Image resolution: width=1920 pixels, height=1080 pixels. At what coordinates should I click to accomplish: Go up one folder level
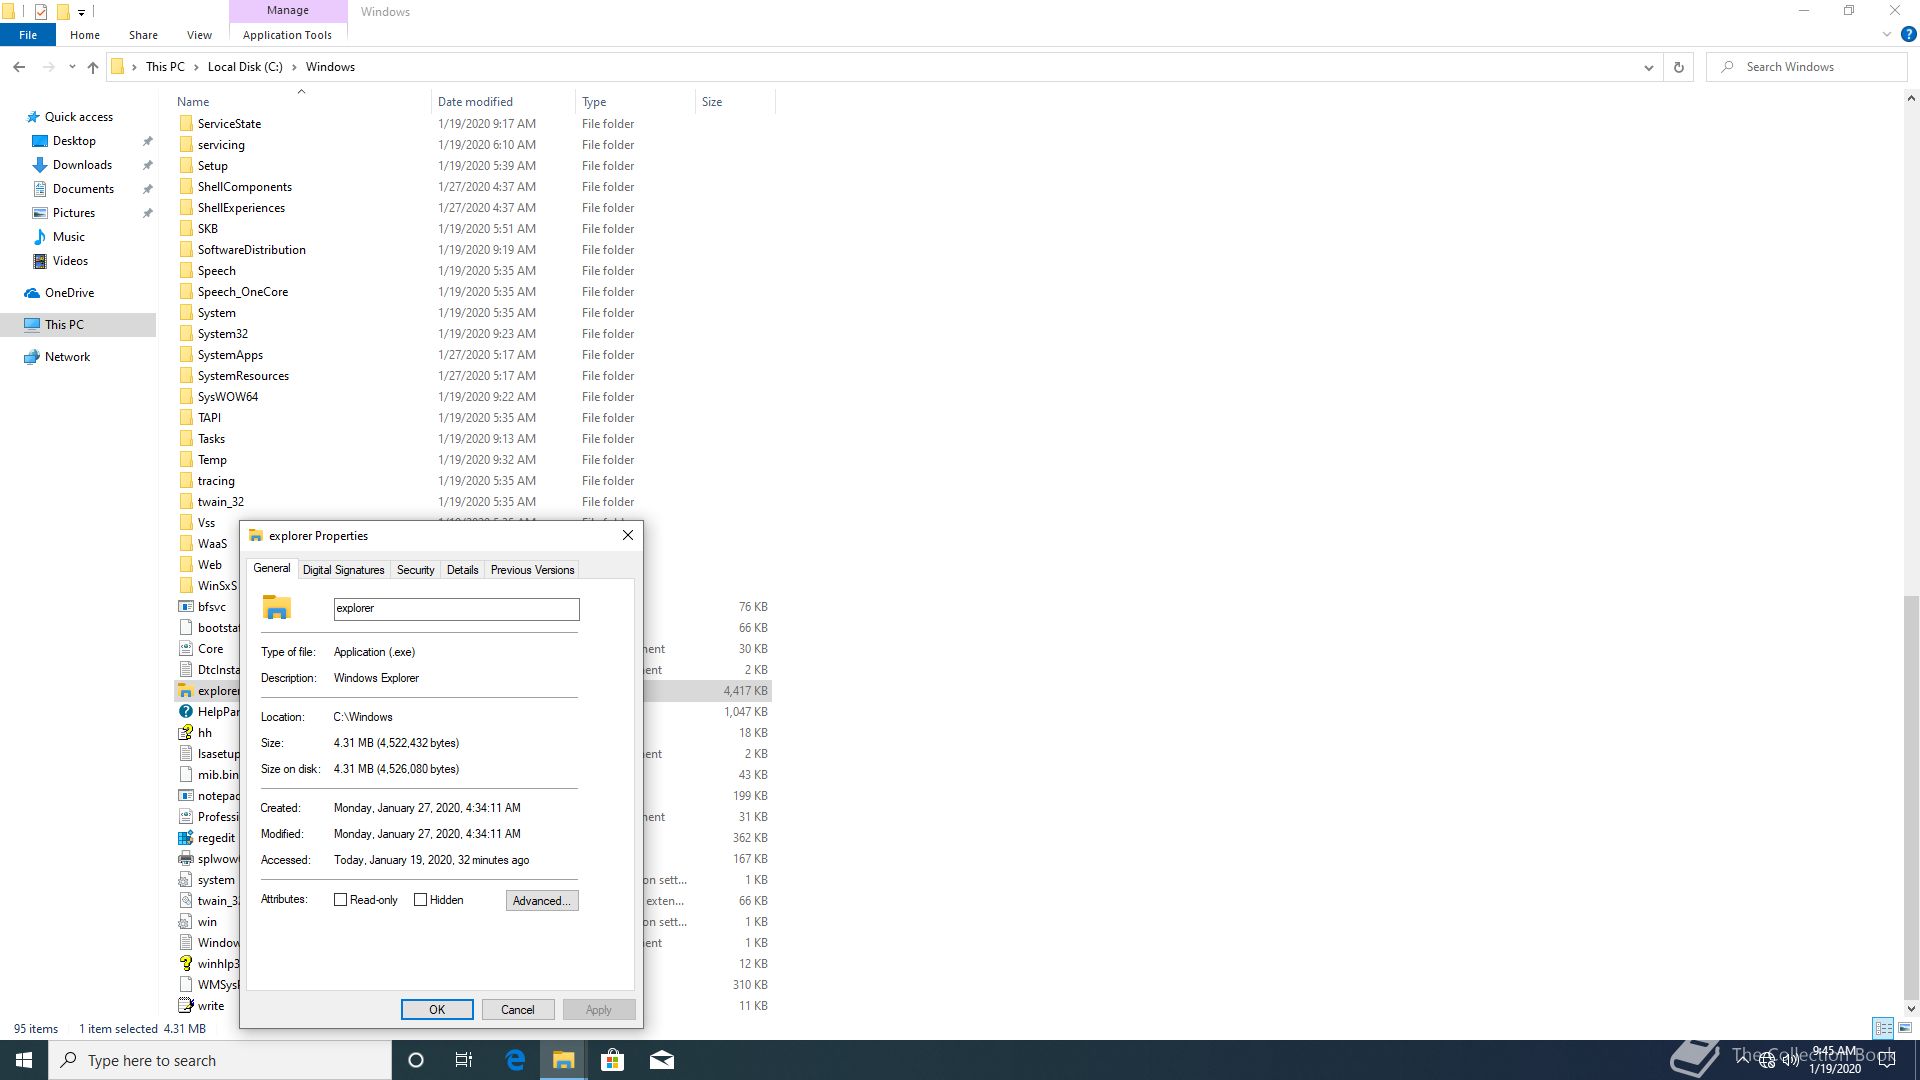click(93, 67)
